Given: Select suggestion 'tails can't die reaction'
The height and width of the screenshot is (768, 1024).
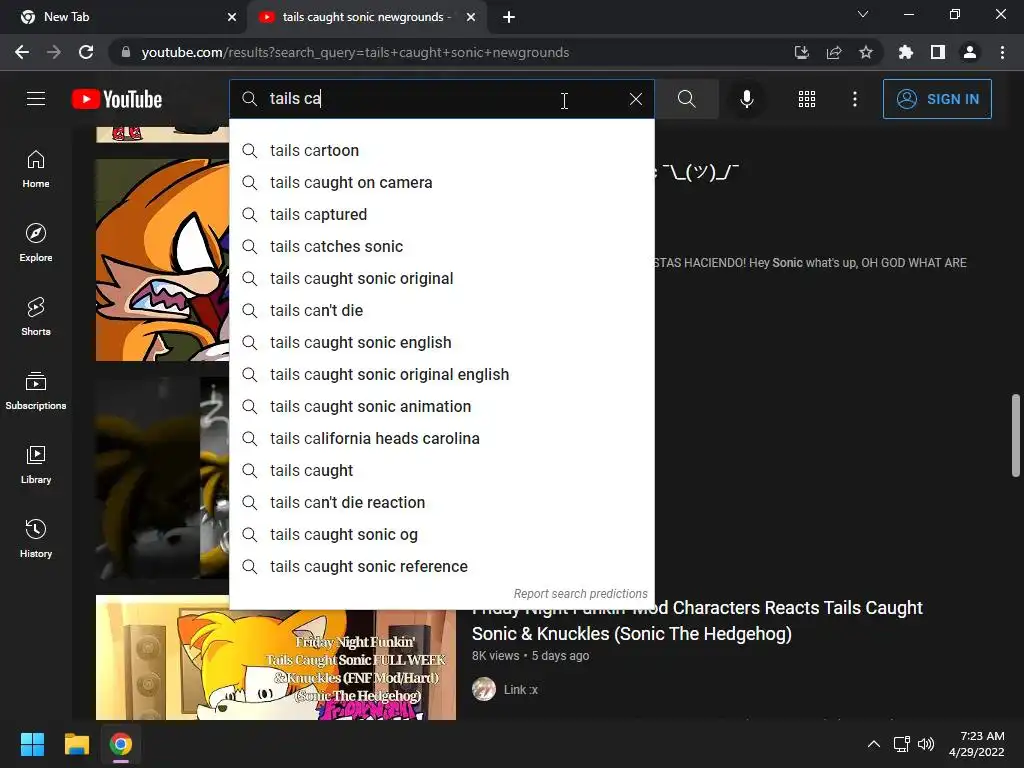Looking at the screenshot, I should point(441,502).
